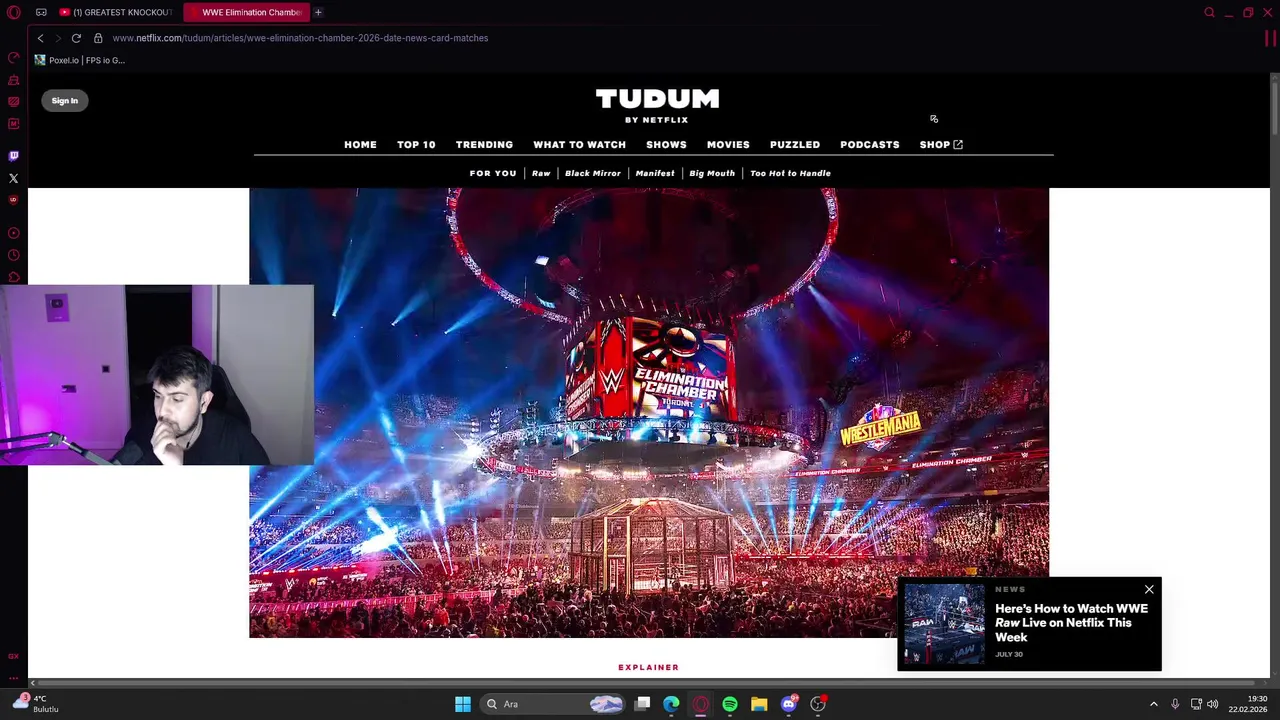Open 'Here's How to Watch WWE Raw' headline
Screen dimensions: 1280x720
click(x=1071, y=623)
